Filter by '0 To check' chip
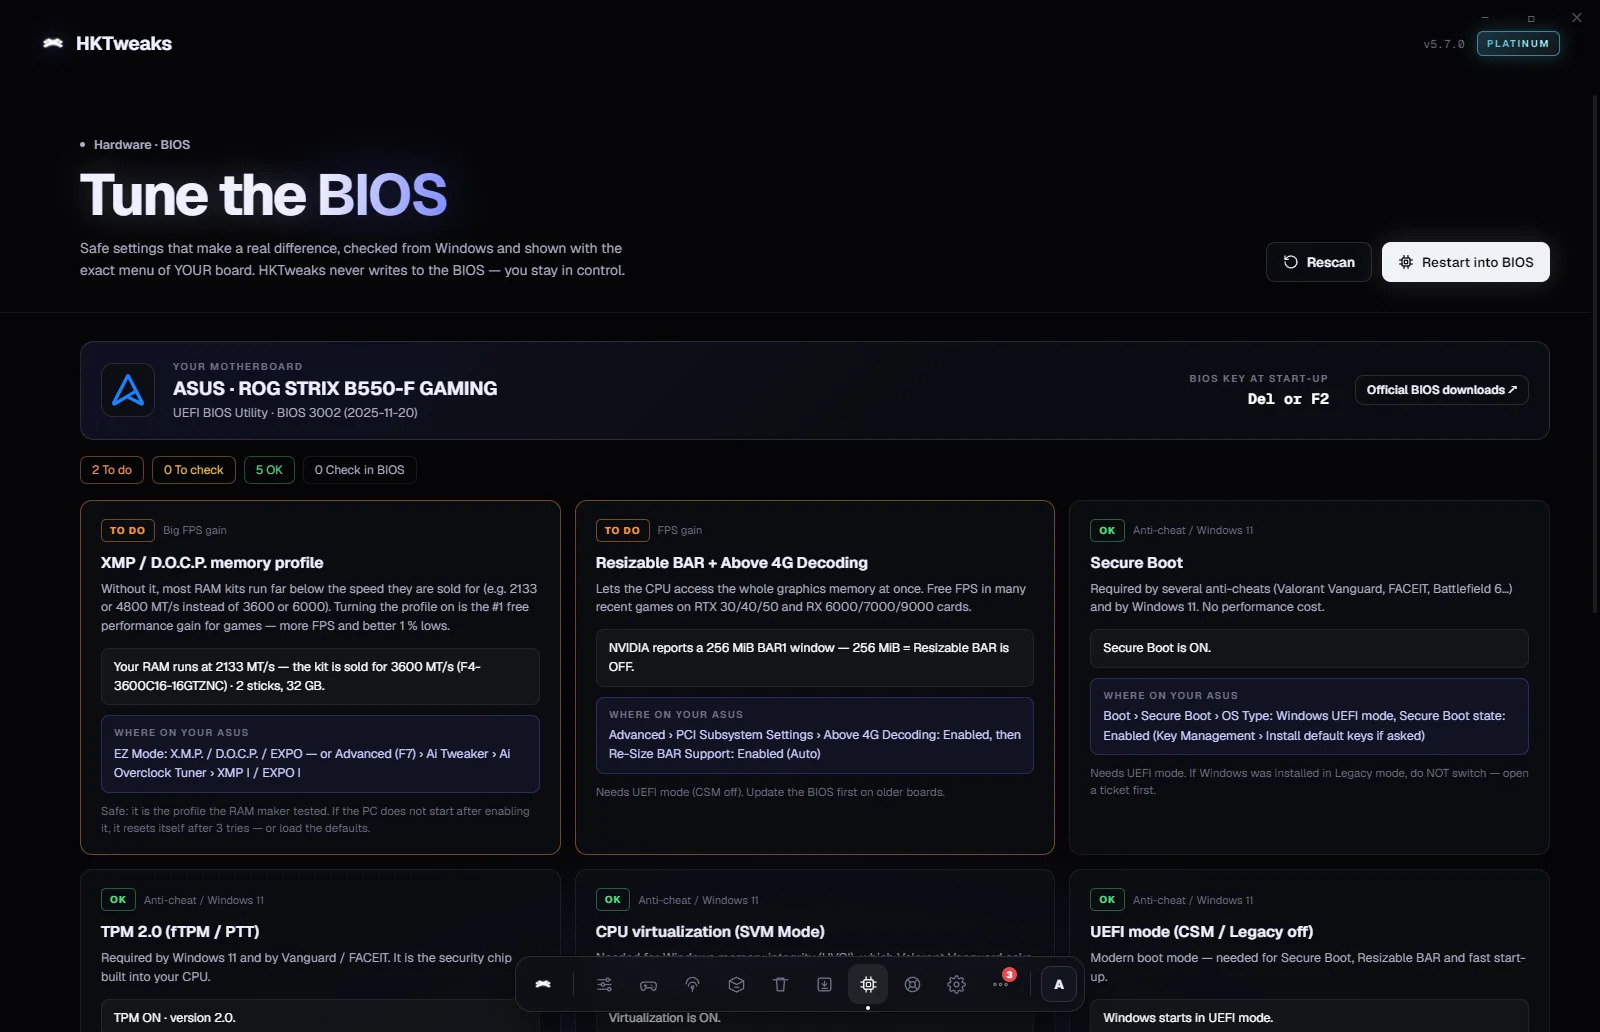 click(194, 470)
